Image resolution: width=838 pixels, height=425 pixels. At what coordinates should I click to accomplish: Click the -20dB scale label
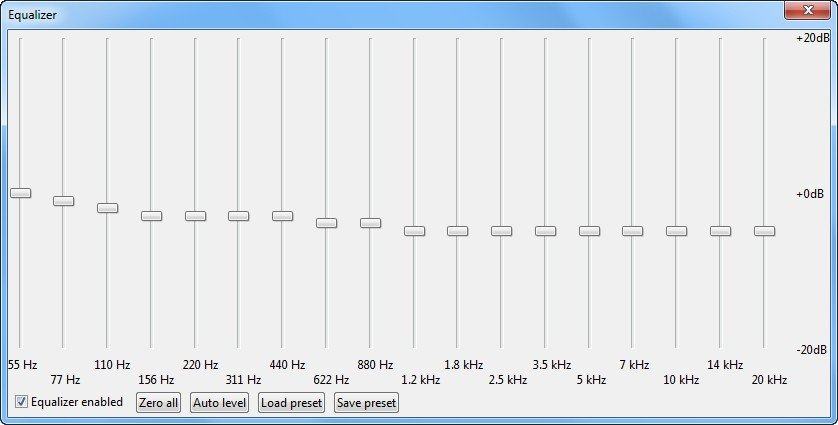click(812, 350)
